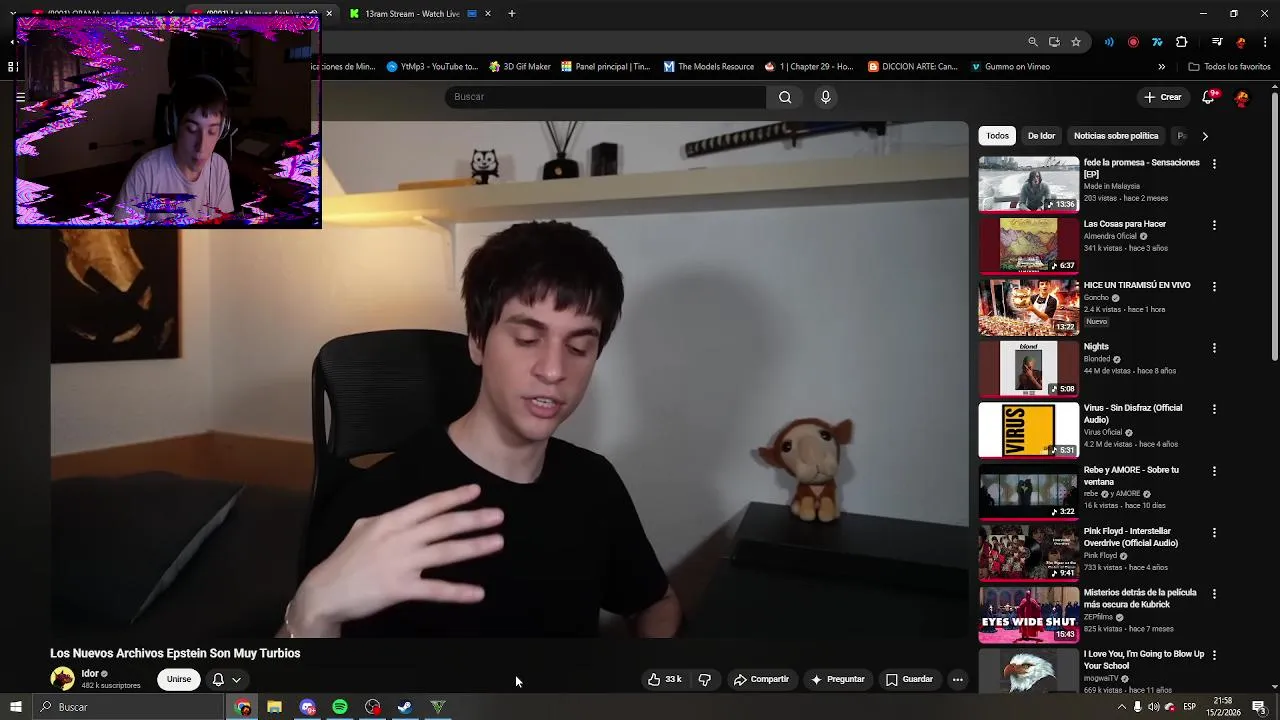Click the red record extension icon
Screen dimensions: 1280x720
click(1133, 42)
